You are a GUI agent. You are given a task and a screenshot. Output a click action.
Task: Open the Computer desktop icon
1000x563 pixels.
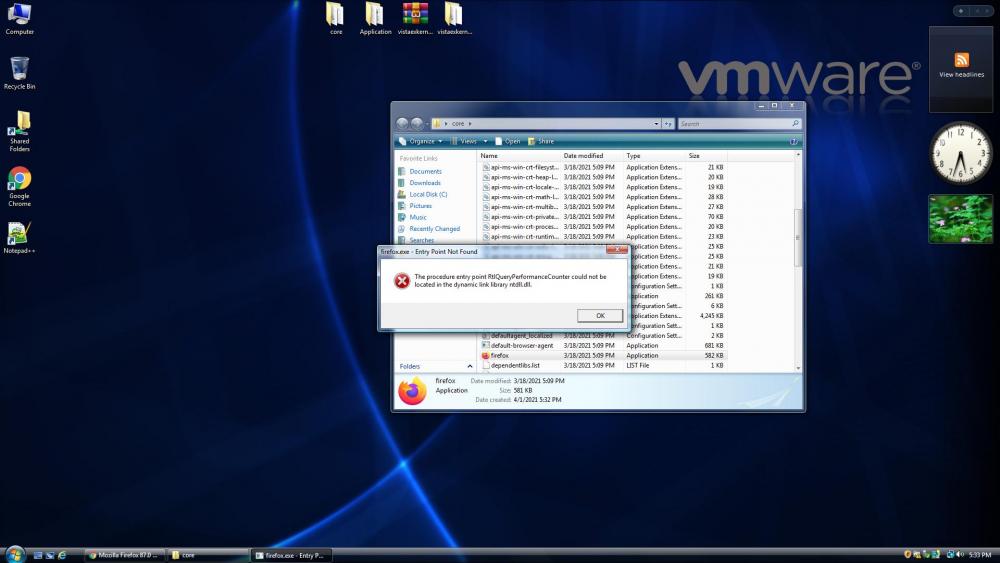[x=19, y=14]
